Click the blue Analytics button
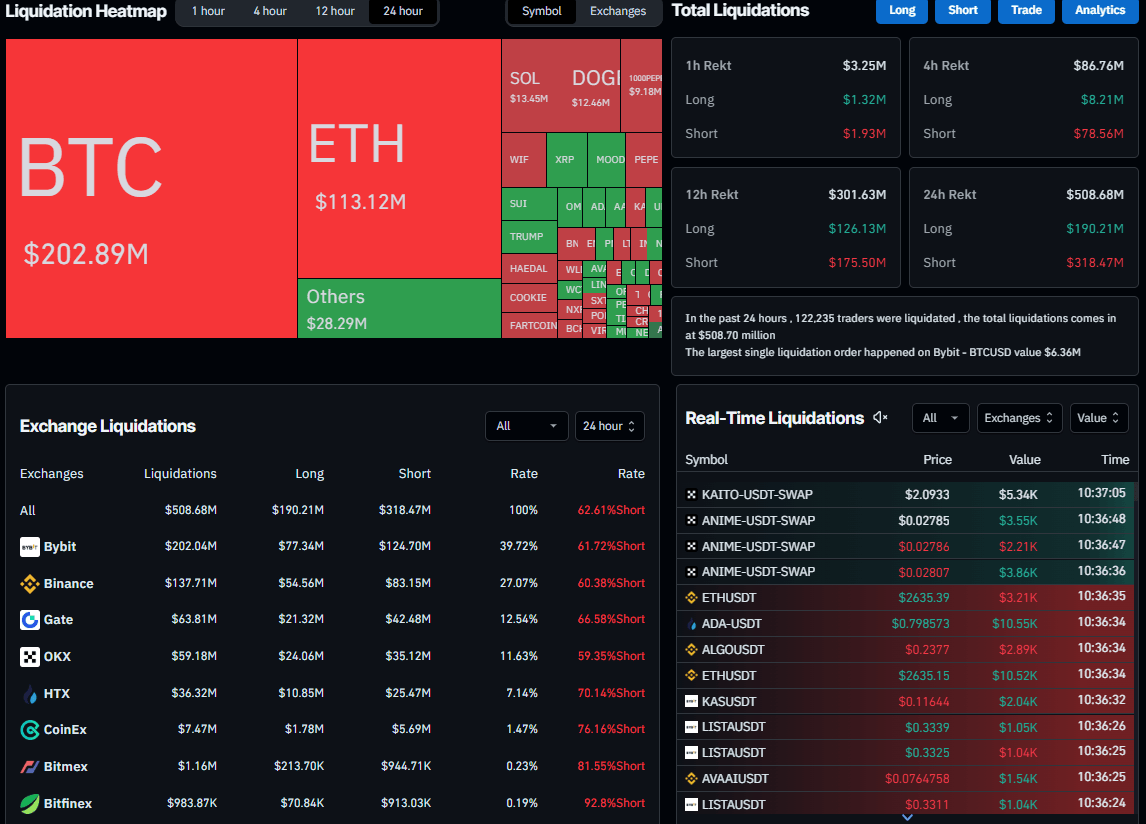The image size is (1146, 824). [x=1100, y=11]
